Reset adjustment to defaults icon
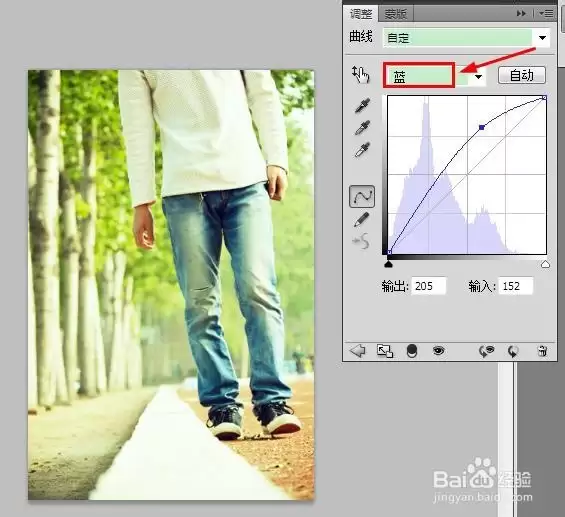565x517 pixels. point(513,351)
